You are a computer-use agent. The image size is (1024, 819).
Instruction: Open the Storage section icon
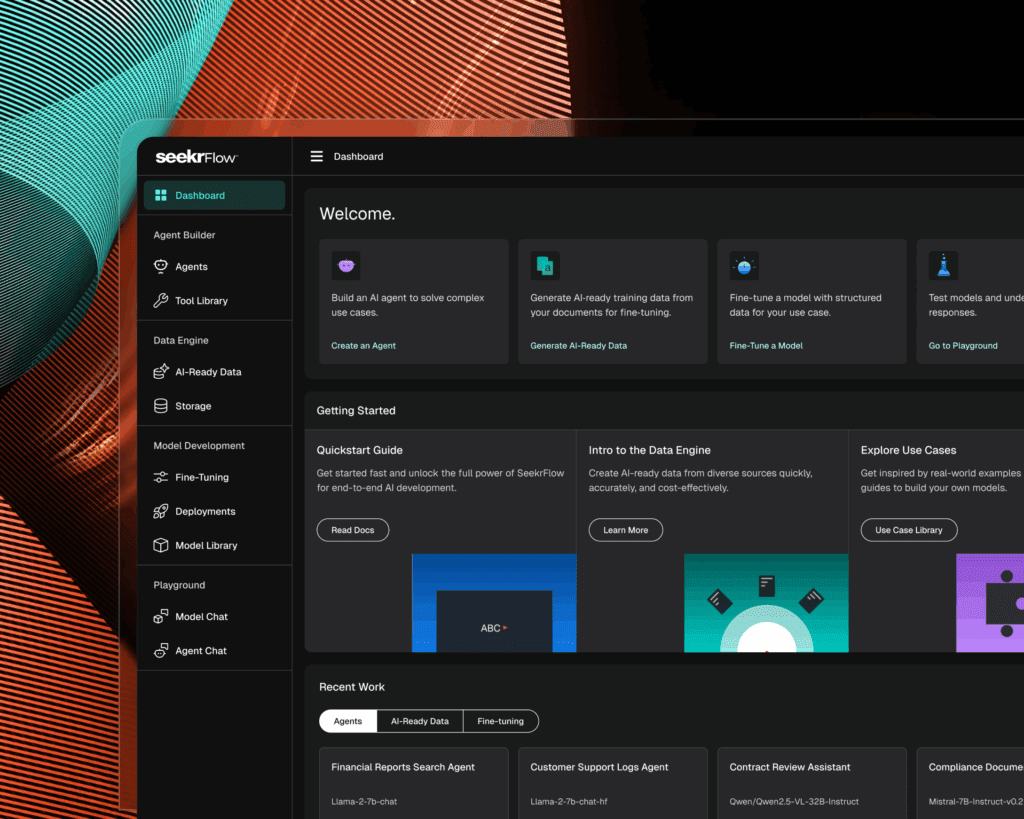(161, 405)
